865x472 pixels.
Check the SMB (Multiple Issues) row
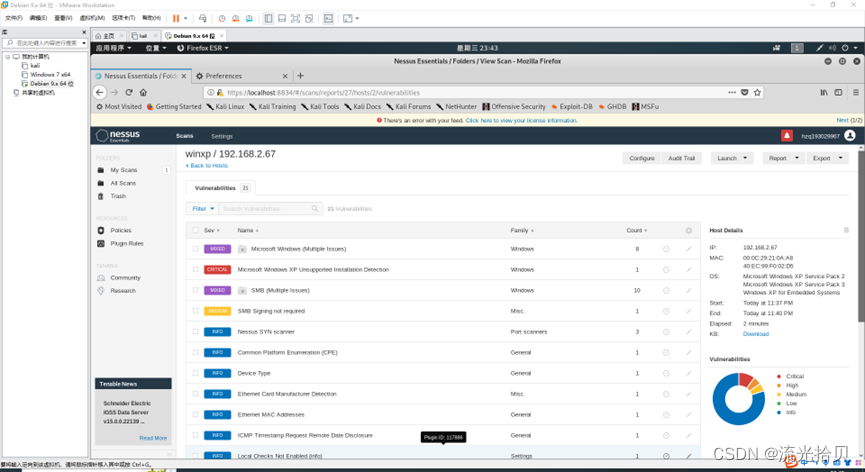[x=195, y=290]
